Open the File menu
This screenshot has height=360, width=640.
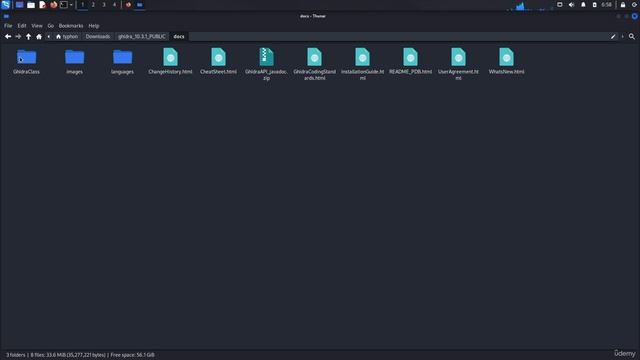[8, 26]
